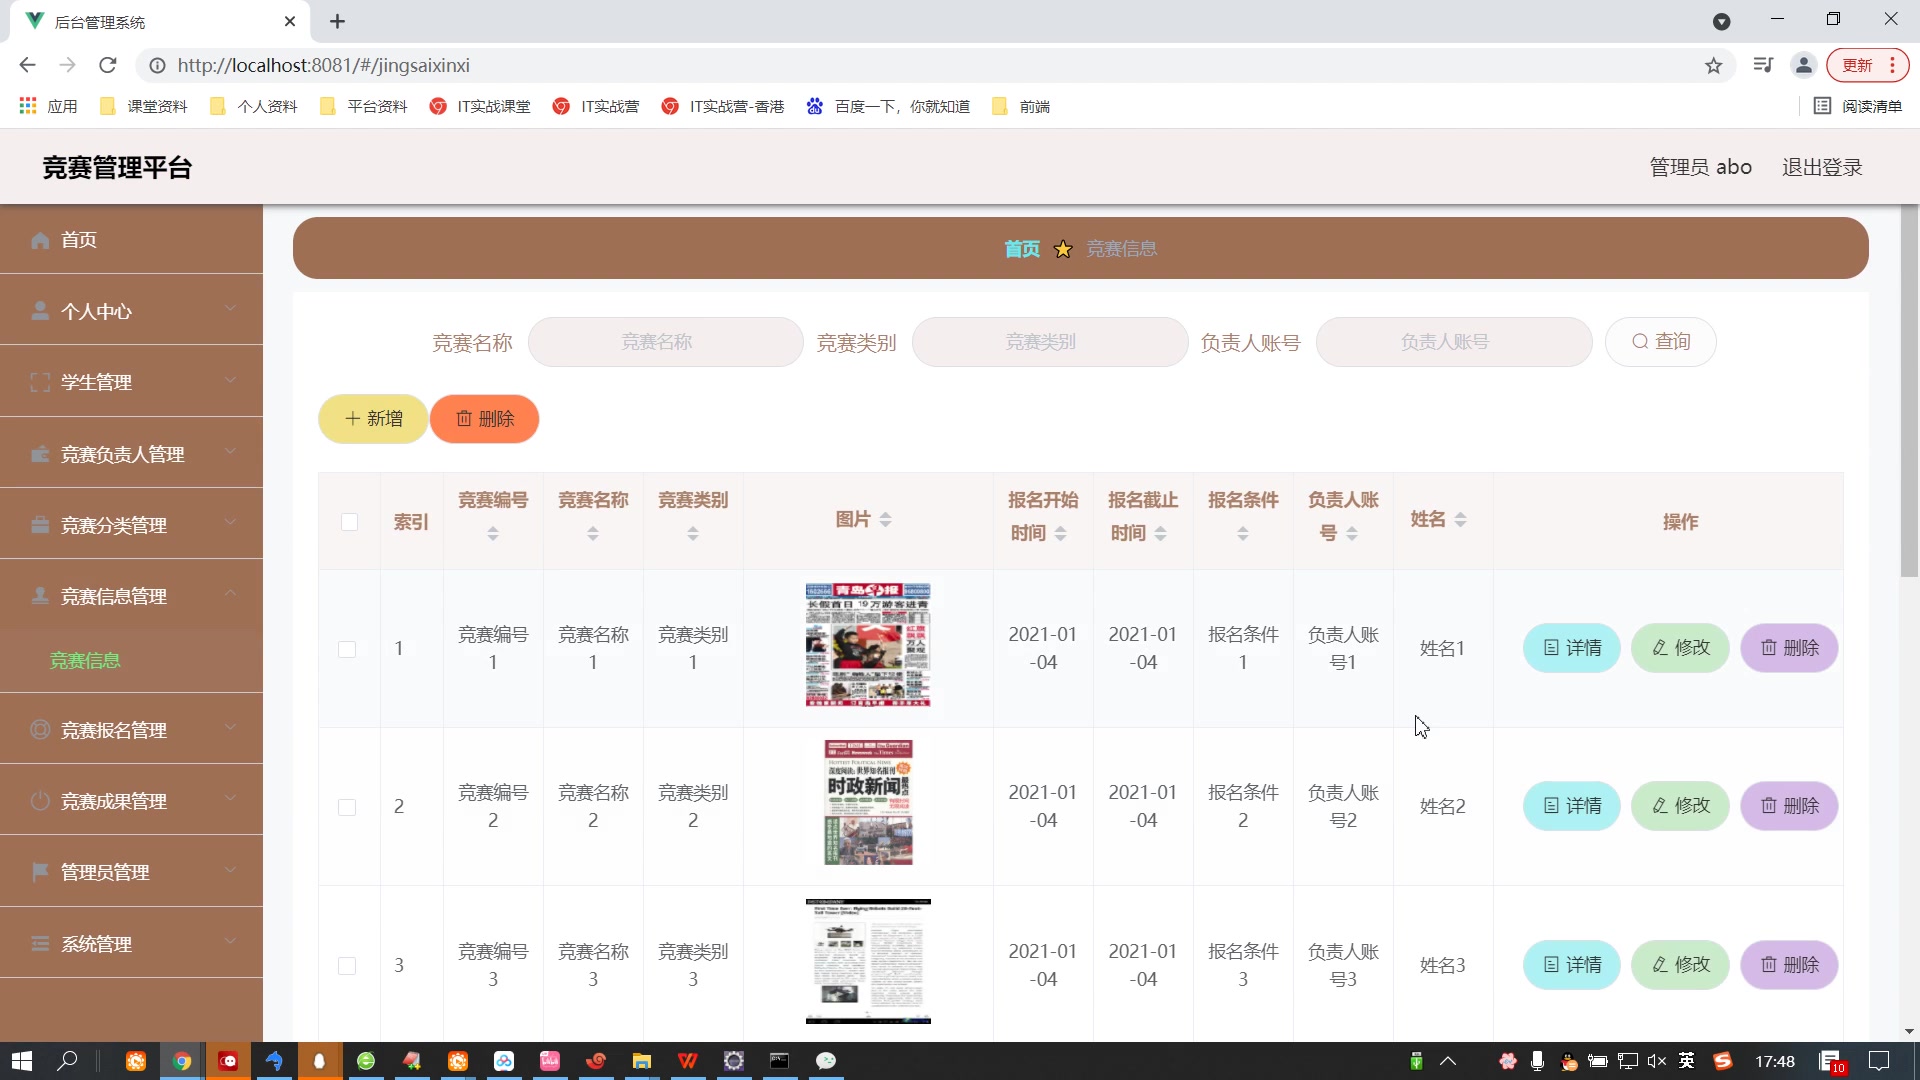Click the person icon for 个人中心
The width and height of the screenshot is (1920, 1080).
40,311
